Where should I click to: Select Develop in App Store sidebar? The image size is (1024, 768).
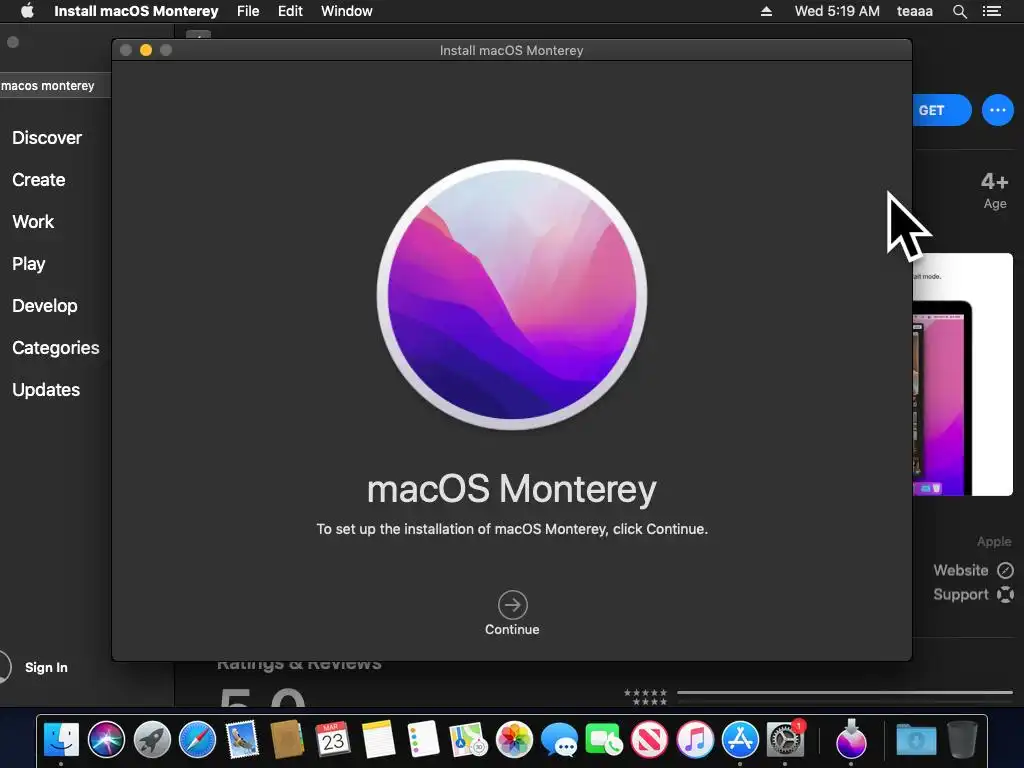pos(44,306)
